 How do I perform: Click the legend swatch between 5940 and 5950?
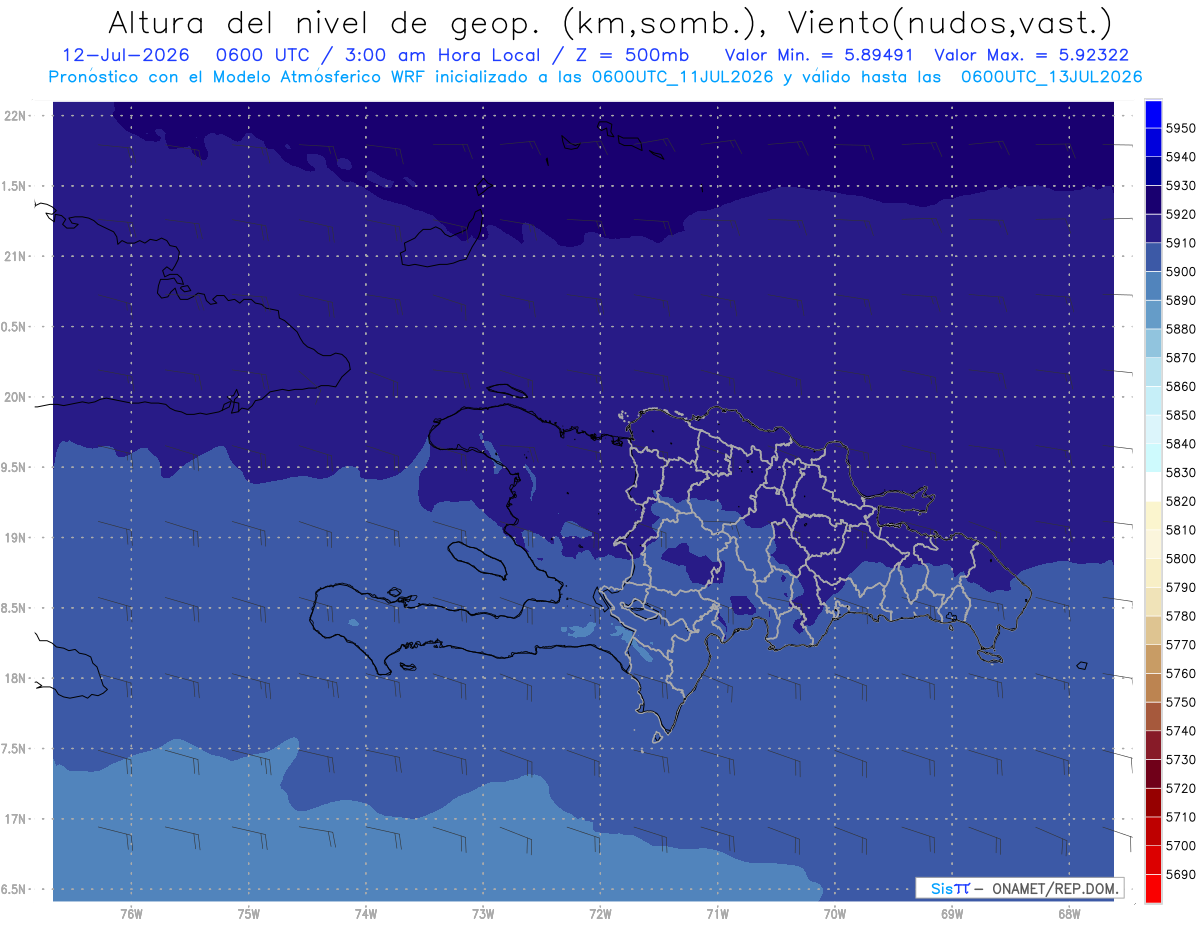click(x=1153, y=142)
